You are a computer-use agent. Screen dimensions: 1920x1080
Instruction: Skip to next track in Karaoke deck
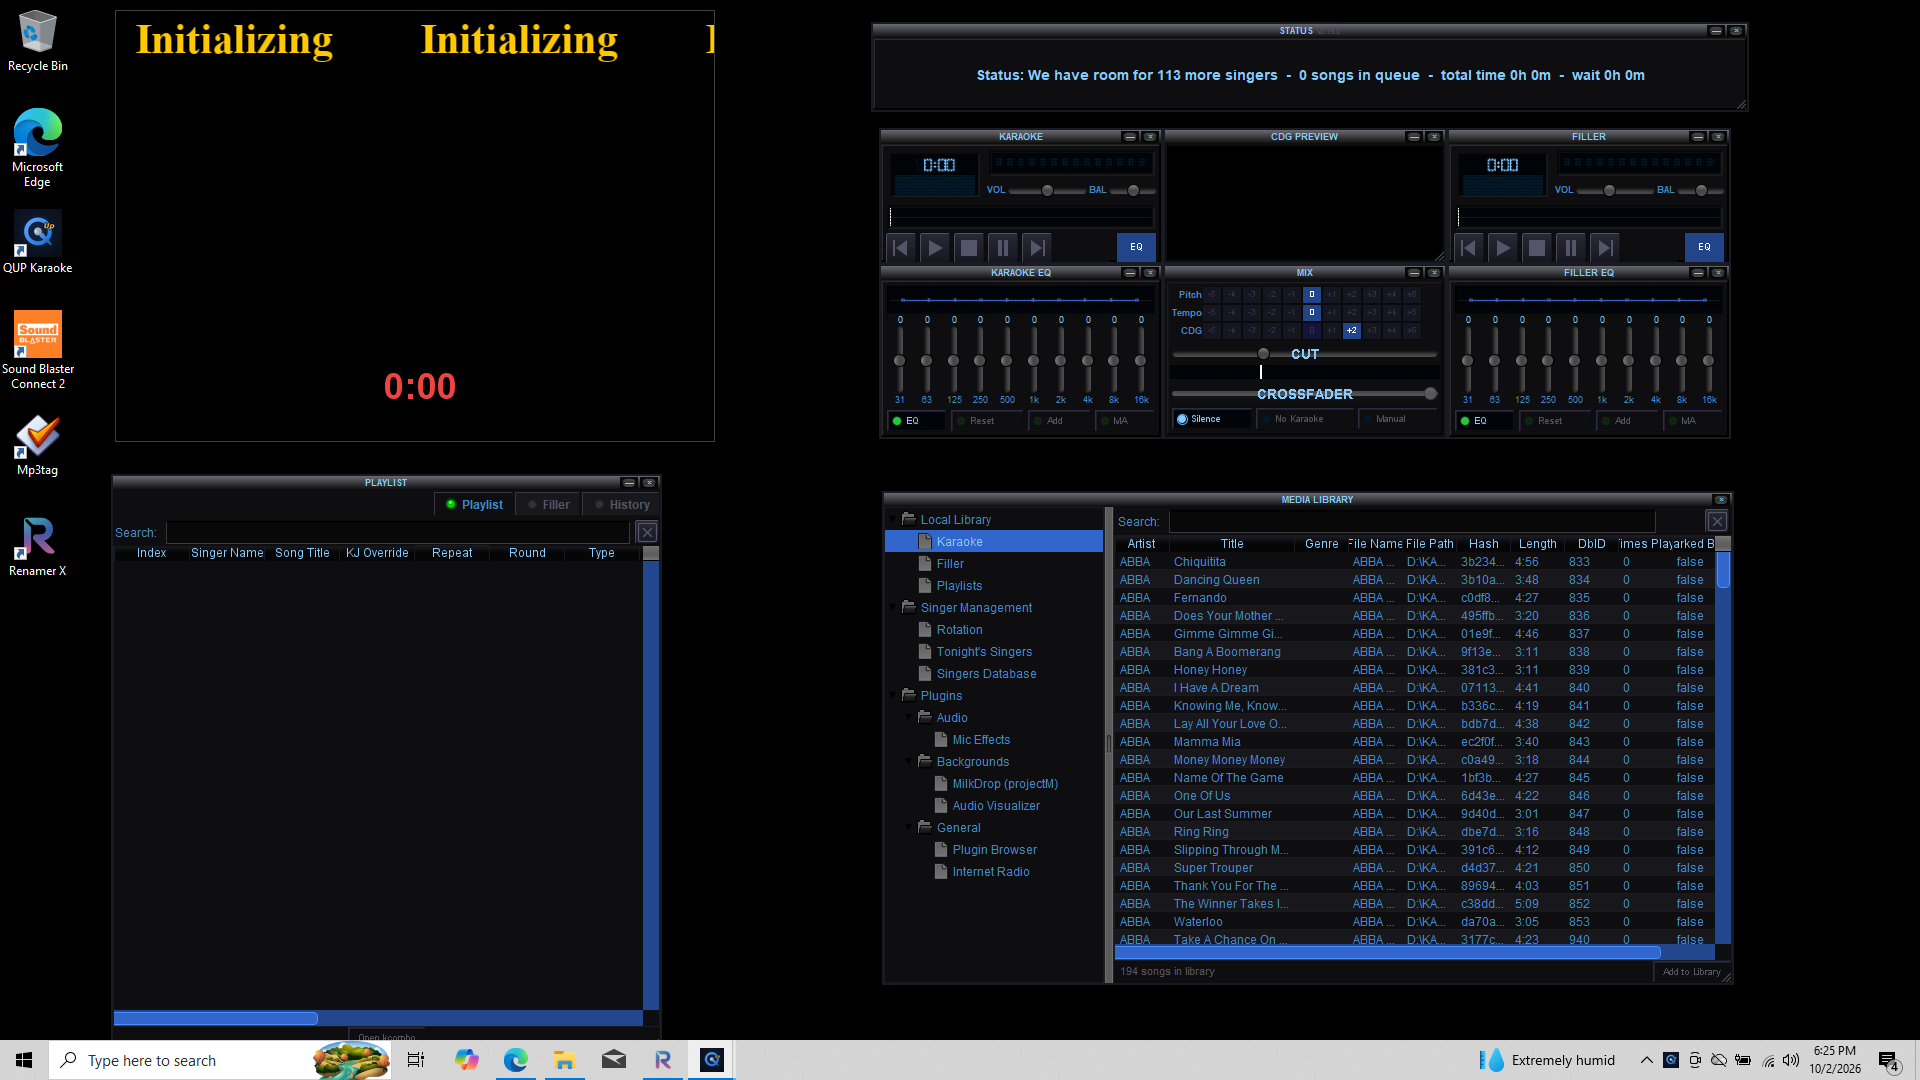tap(1037, 248)
